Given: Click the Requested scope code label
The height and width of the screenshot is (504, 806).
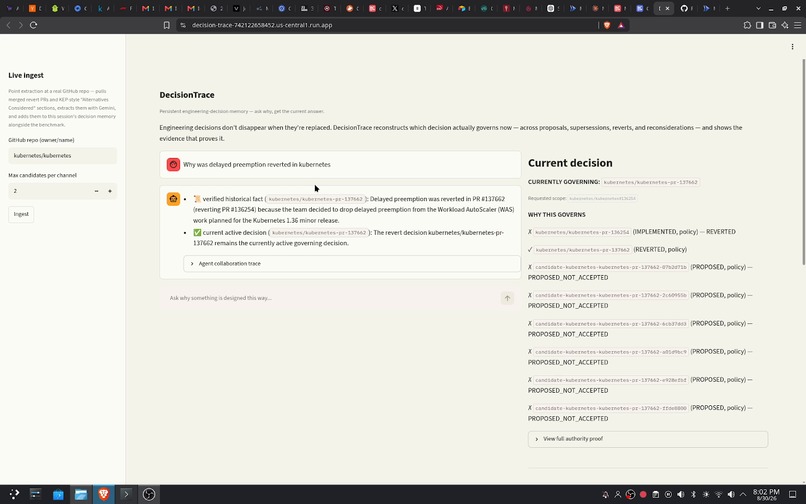Looking at the screenshot, I should click(602, 198).
